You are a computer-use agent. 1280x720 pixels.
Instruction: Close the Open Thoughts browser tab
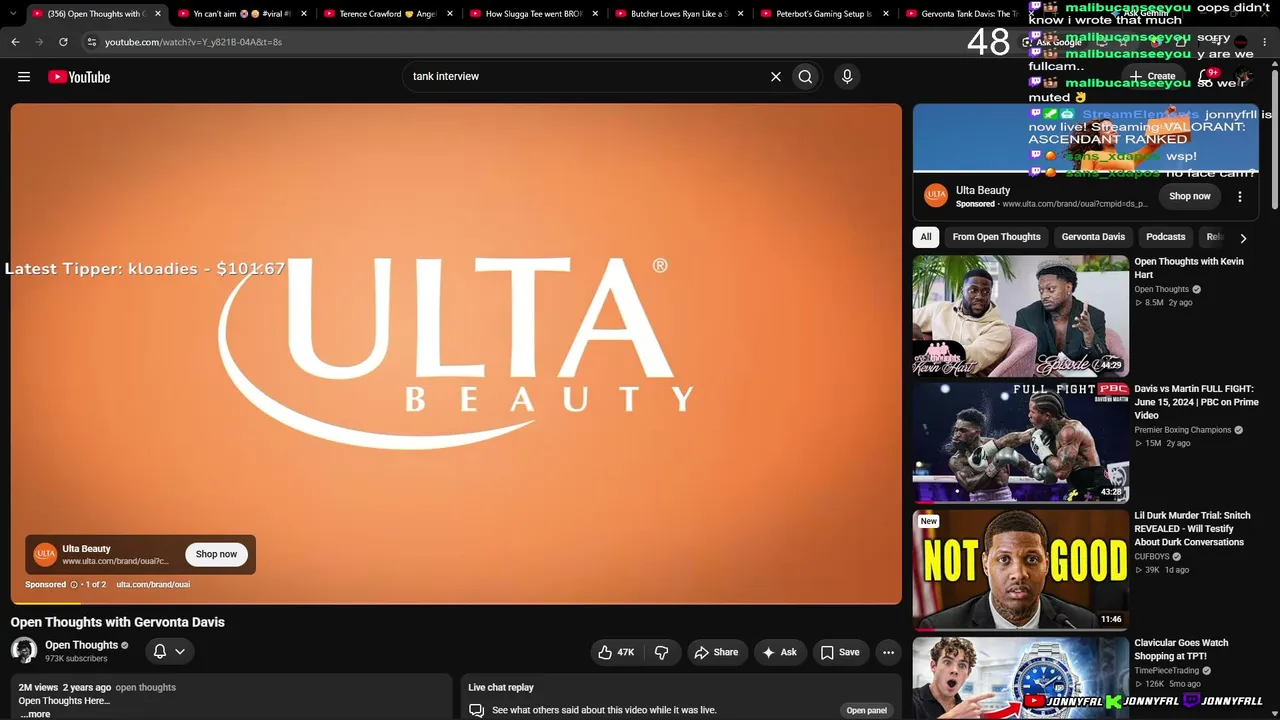tap(158, 14)
